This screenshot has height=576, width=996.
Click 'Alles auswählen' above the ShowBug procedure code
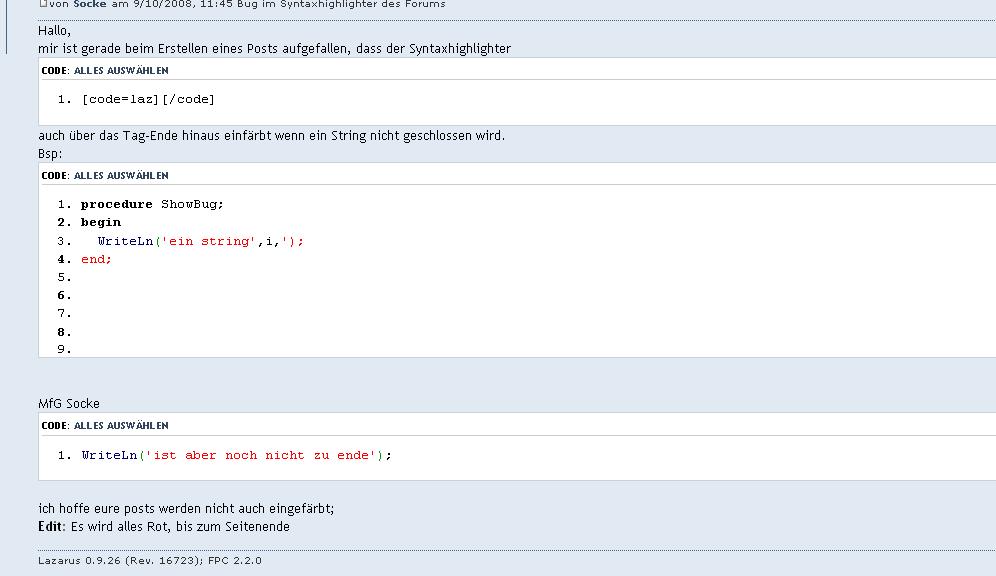point(121,176)
